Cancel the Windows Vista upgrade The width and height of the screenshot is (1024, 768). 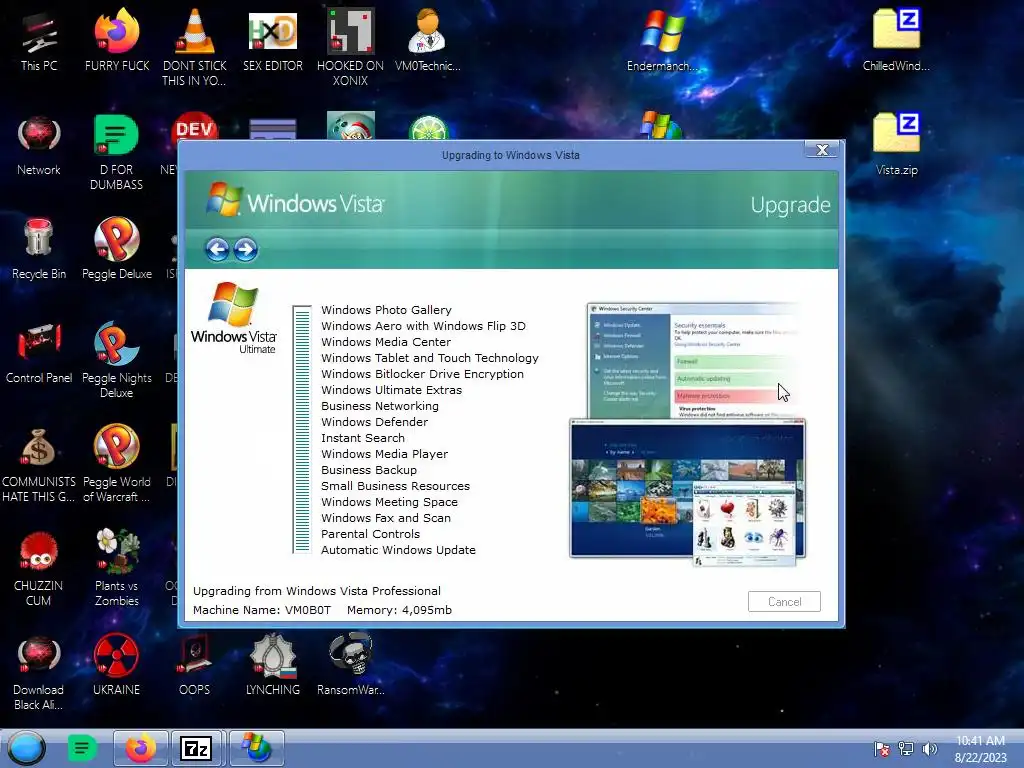pyautogui.click(x=784, y=601)
